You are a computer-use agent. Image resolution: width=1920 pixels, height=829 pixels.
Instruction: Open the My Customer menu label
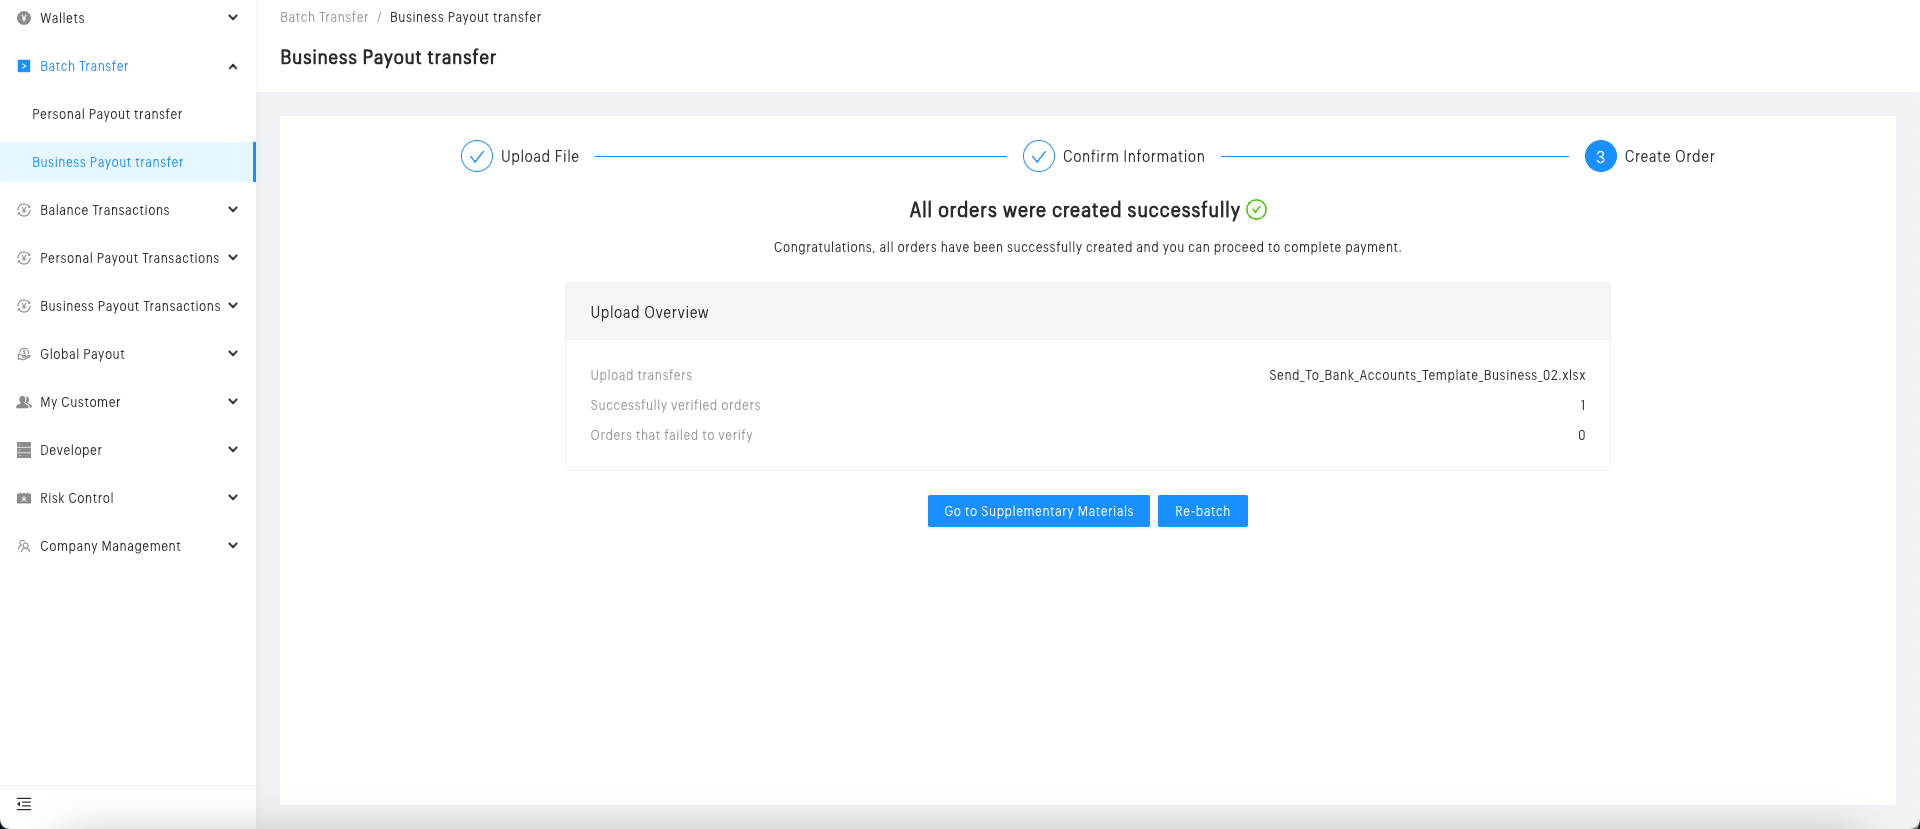[x=80, y=402]
